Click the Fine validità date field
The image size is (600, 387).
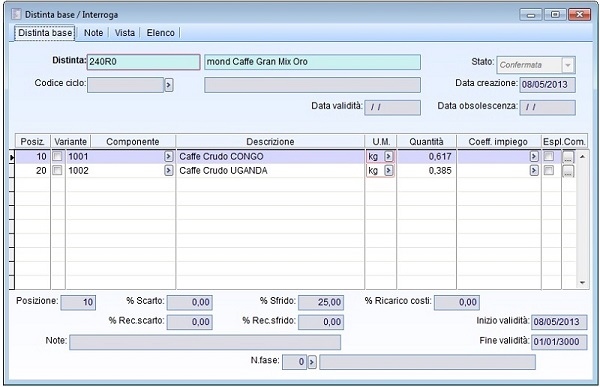click(559, 342)
